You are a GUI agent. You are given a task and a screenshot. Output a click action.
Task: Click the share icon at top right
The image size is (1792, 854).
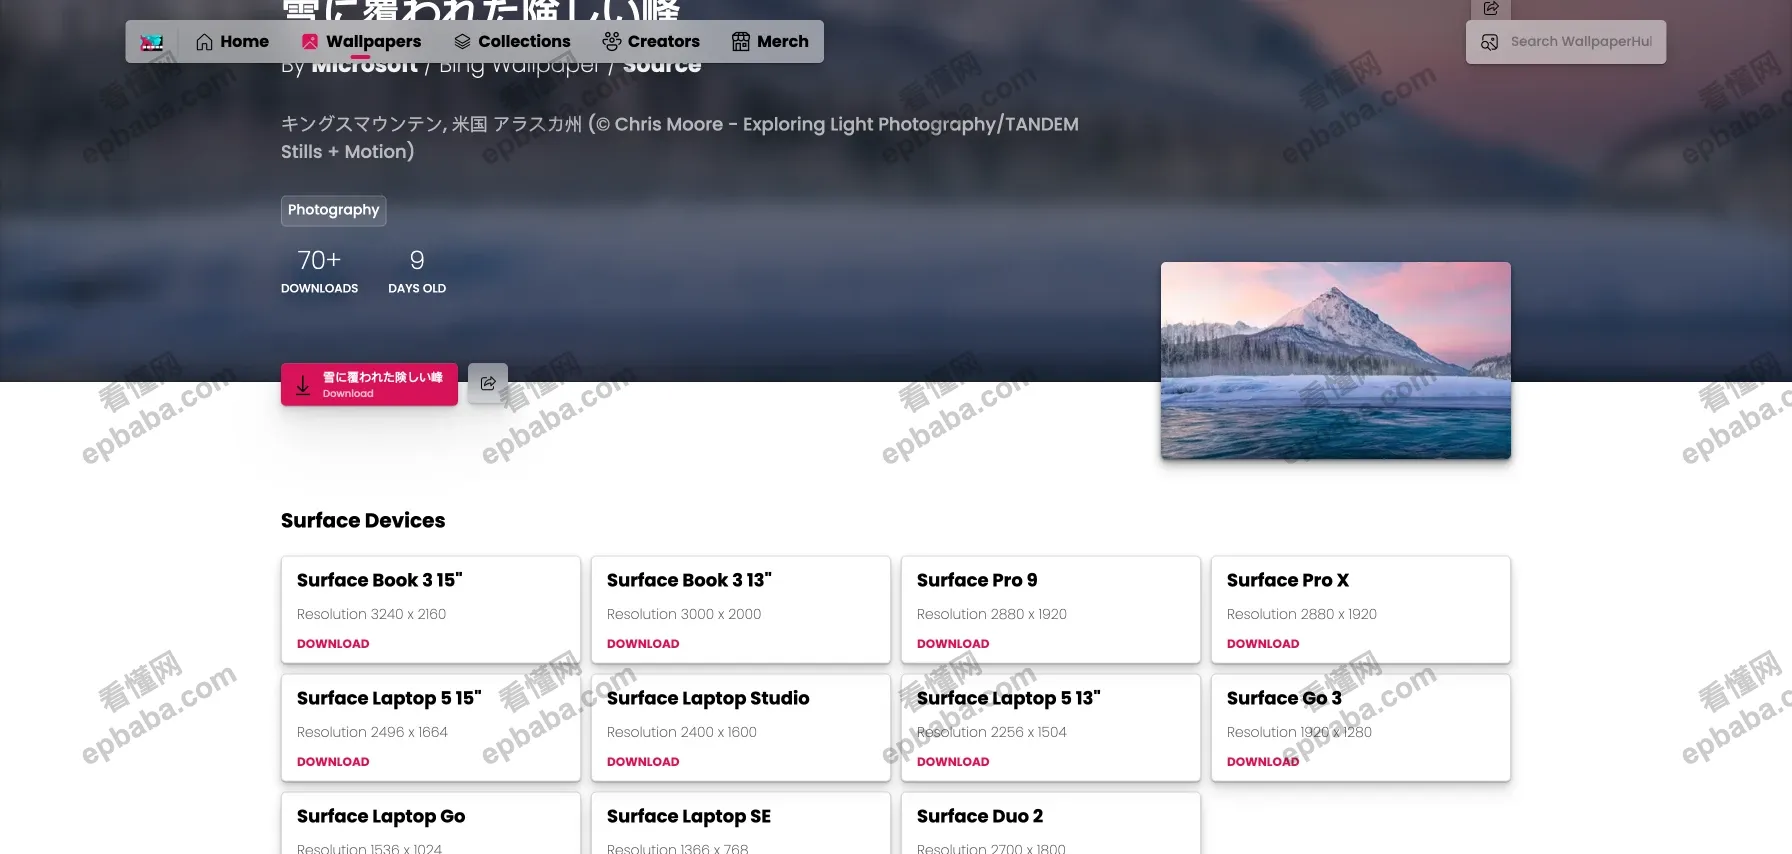coord(1491,8)
